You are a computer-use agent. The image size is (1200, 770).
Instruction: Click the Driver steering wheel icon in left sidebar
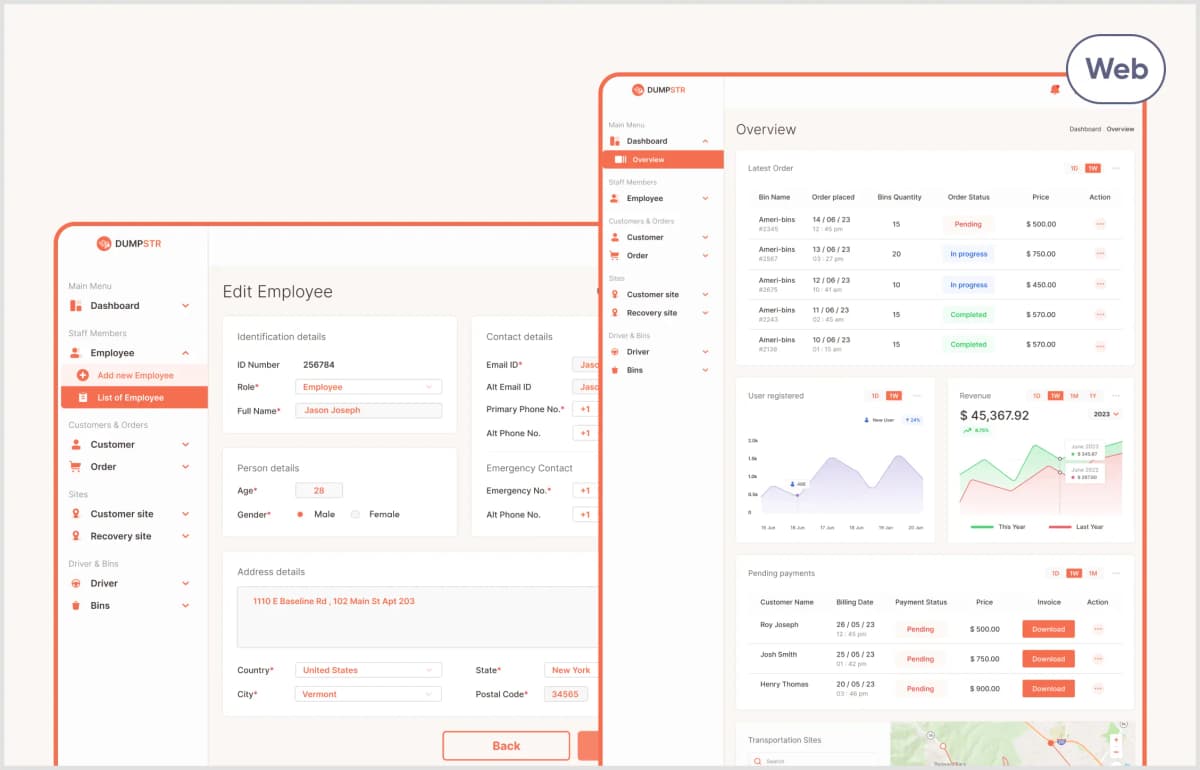75,584
